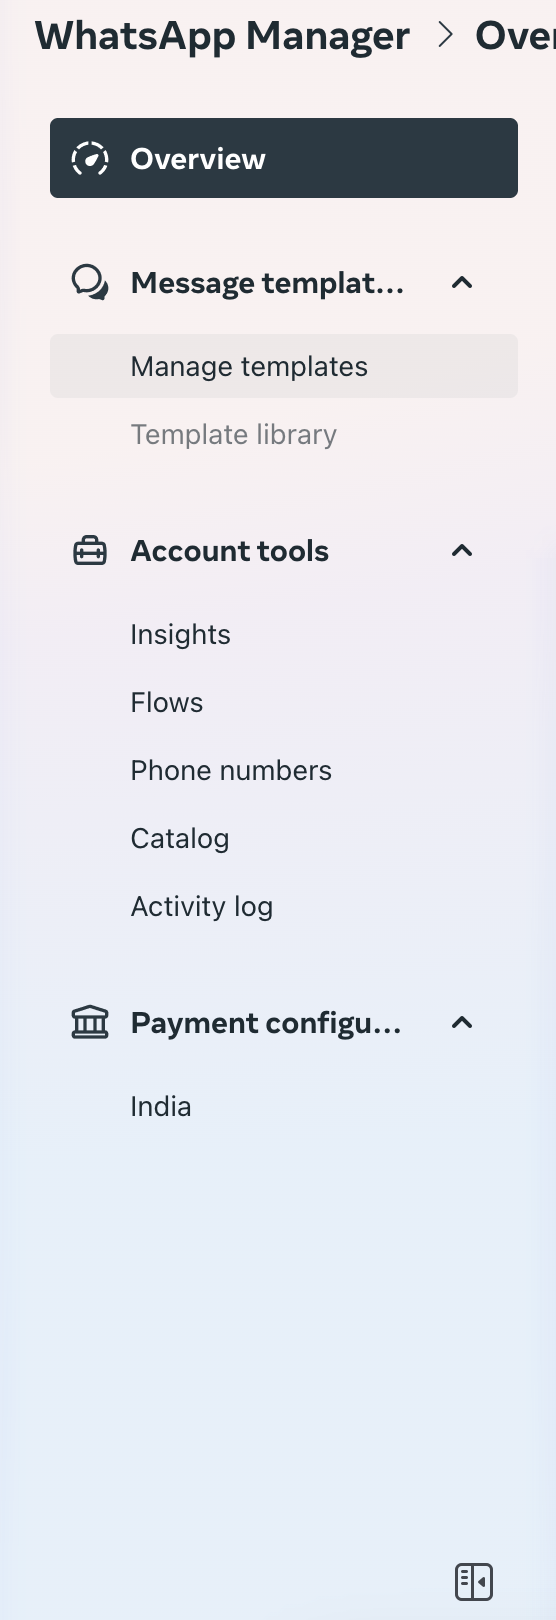Open the Template library

[234, 435]
